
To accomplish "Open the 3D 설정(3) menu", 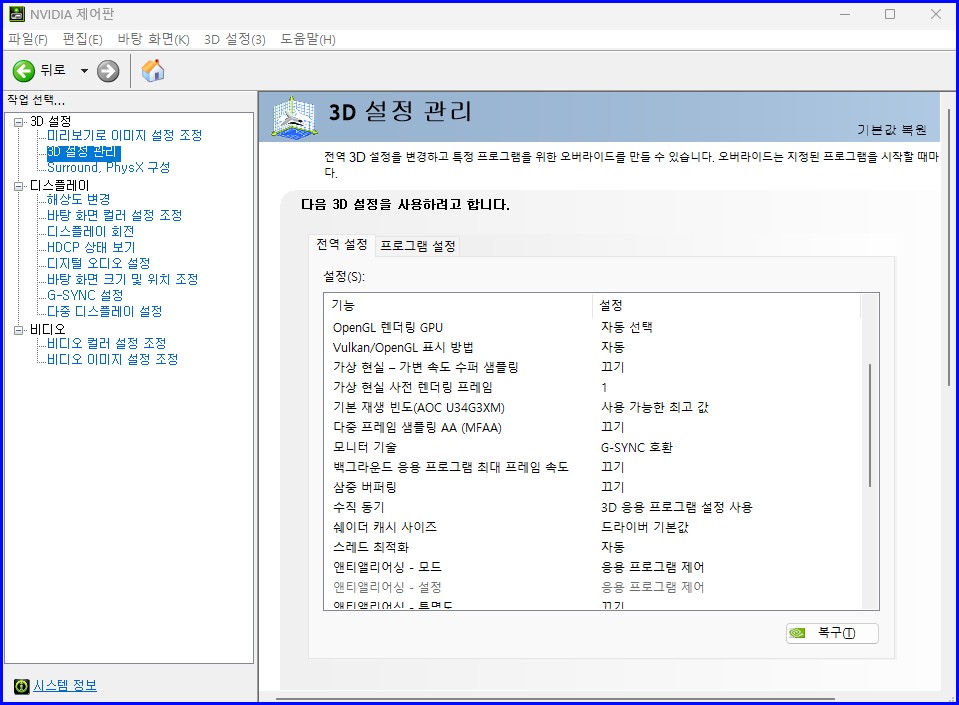I will coord(235,40).
